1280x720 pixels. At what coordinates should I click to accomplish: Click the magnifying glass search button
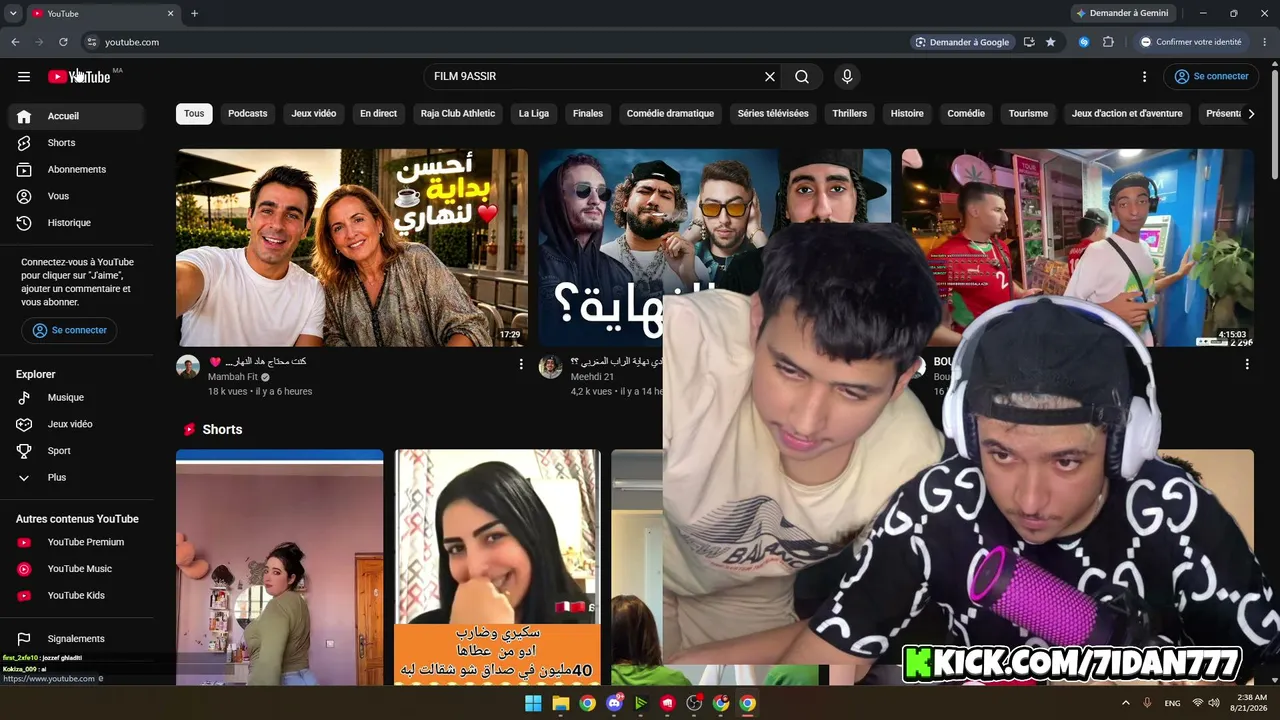(802, 76)
